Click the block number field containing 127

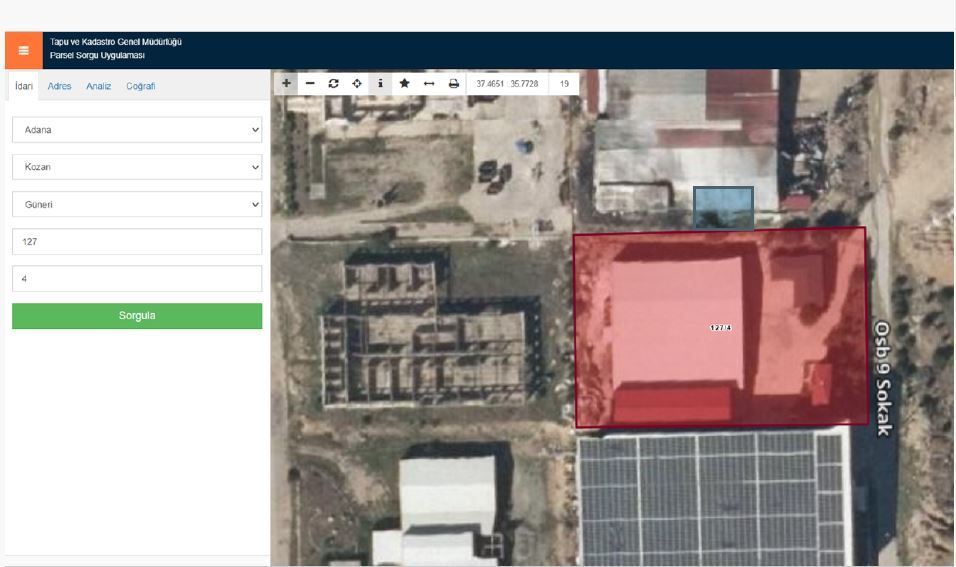(137, 242)
